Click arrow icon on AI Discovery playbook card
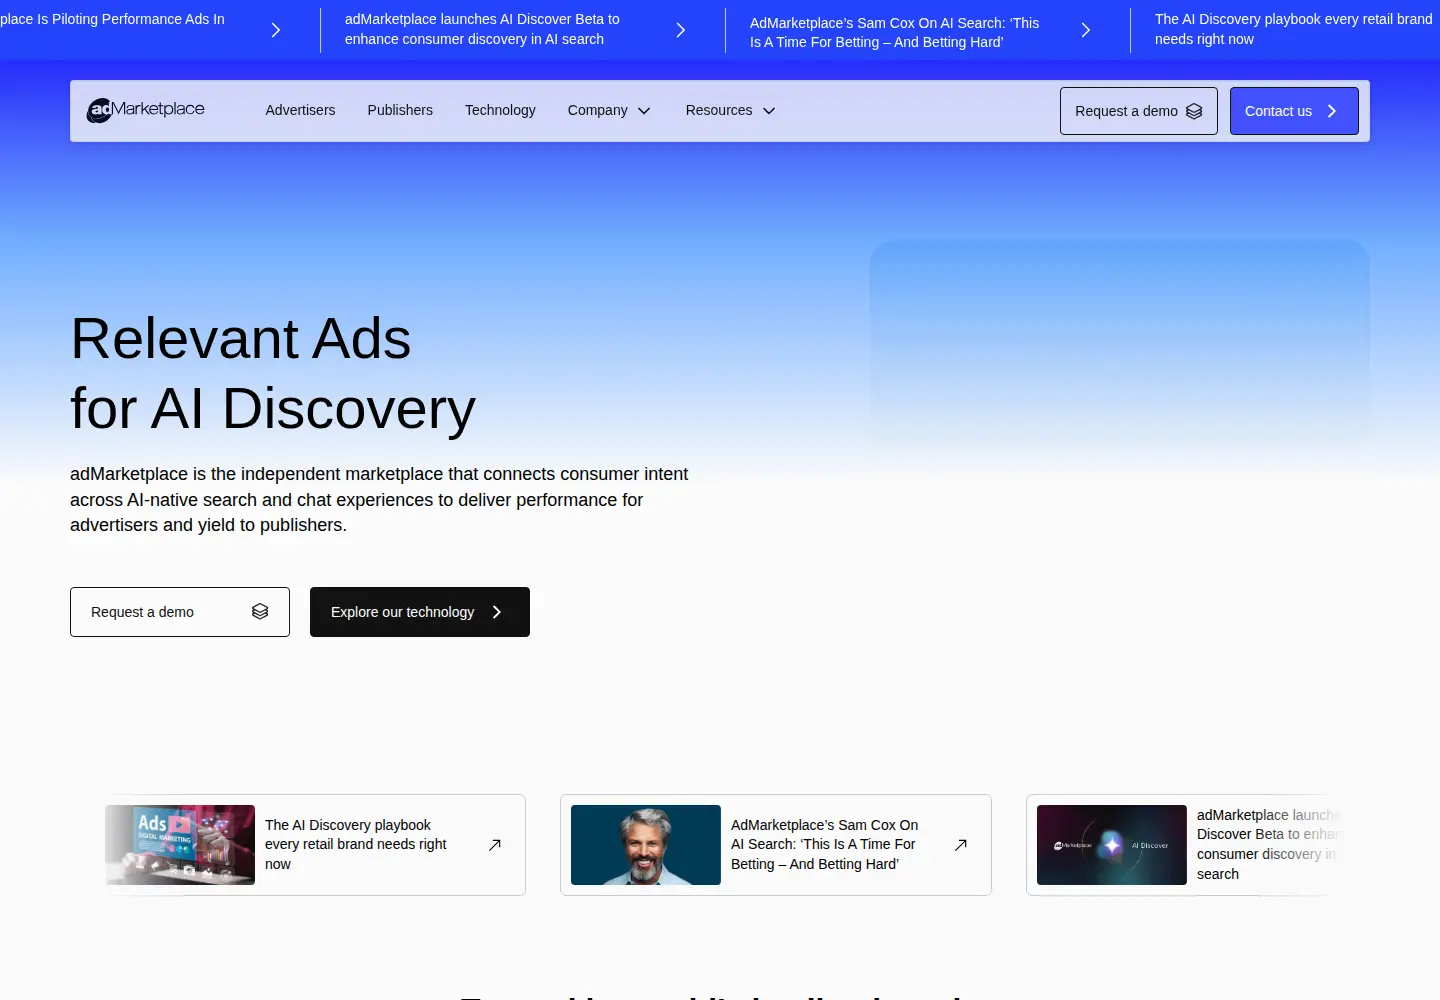 pyautogui.click(x=494, y=845)
